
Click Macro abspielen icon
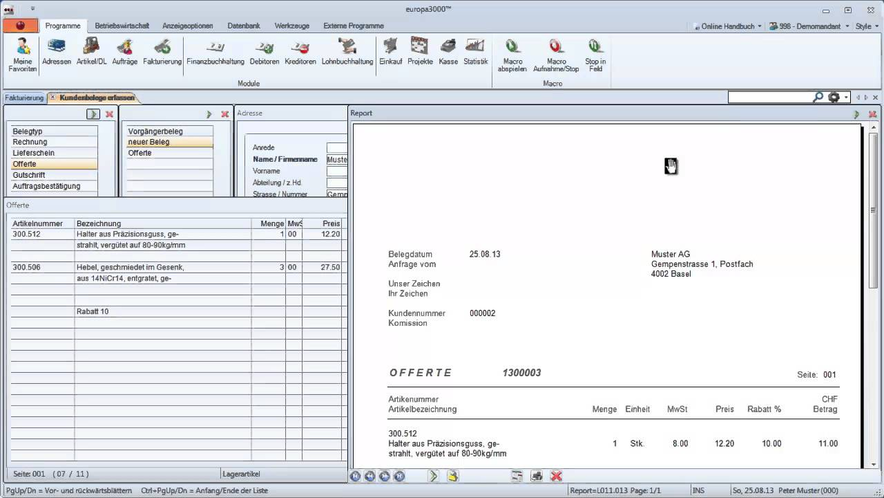pos(513,54)
